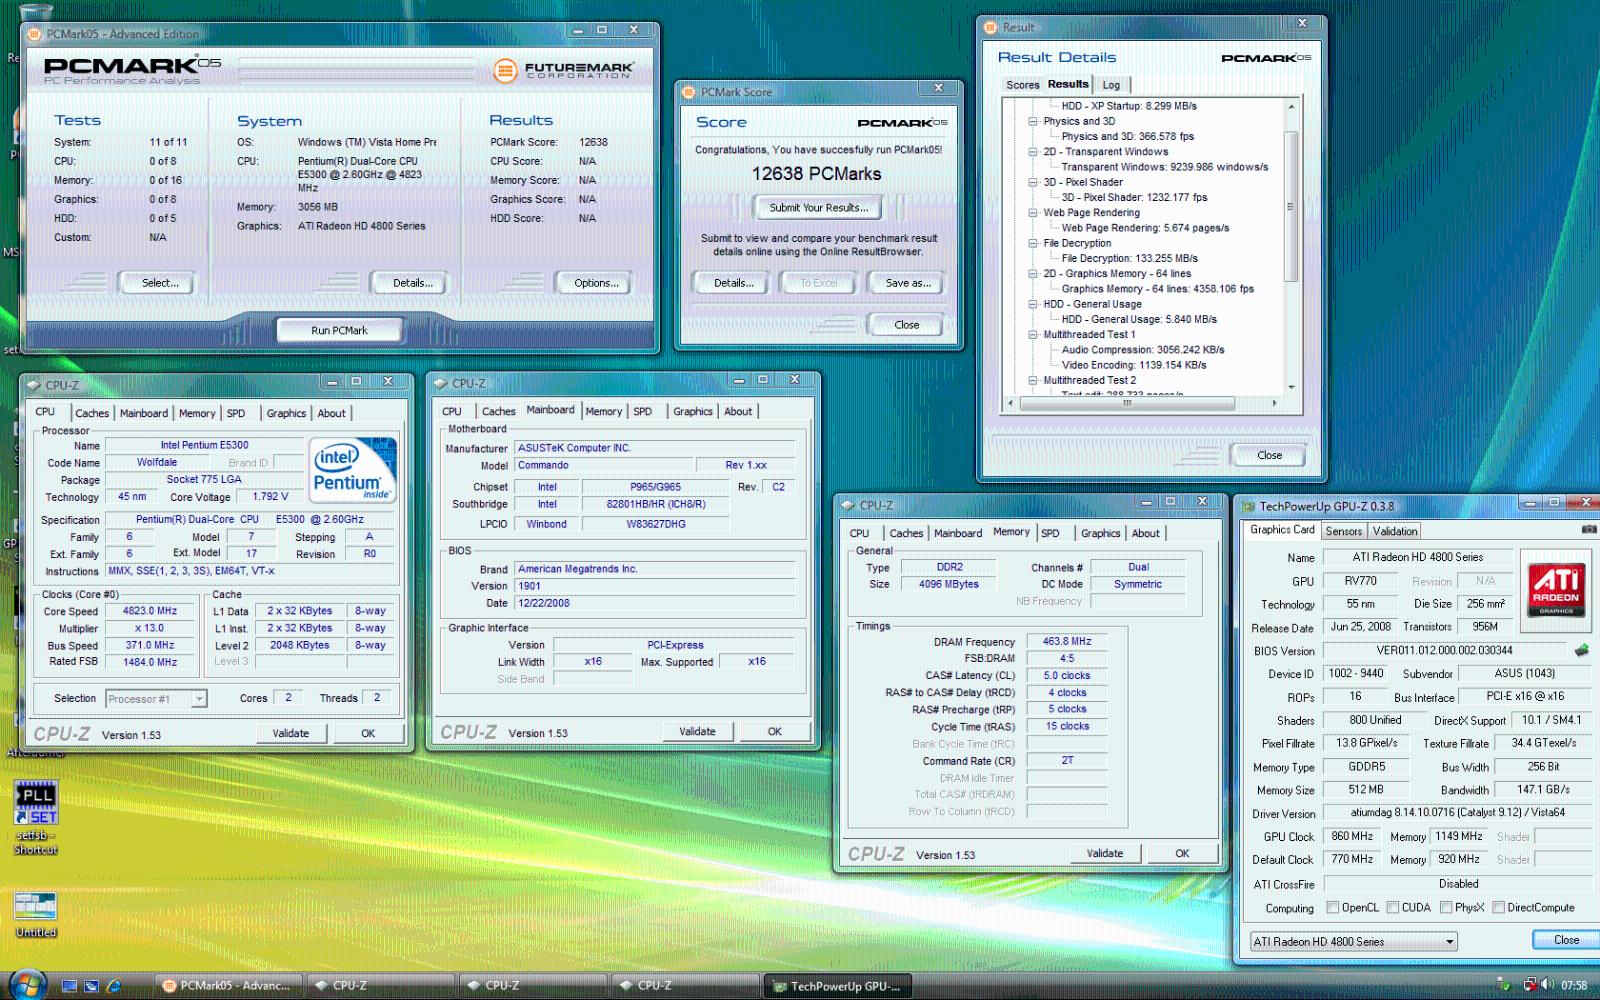Click the leftmost green system tray icon

click(1503, 985)
